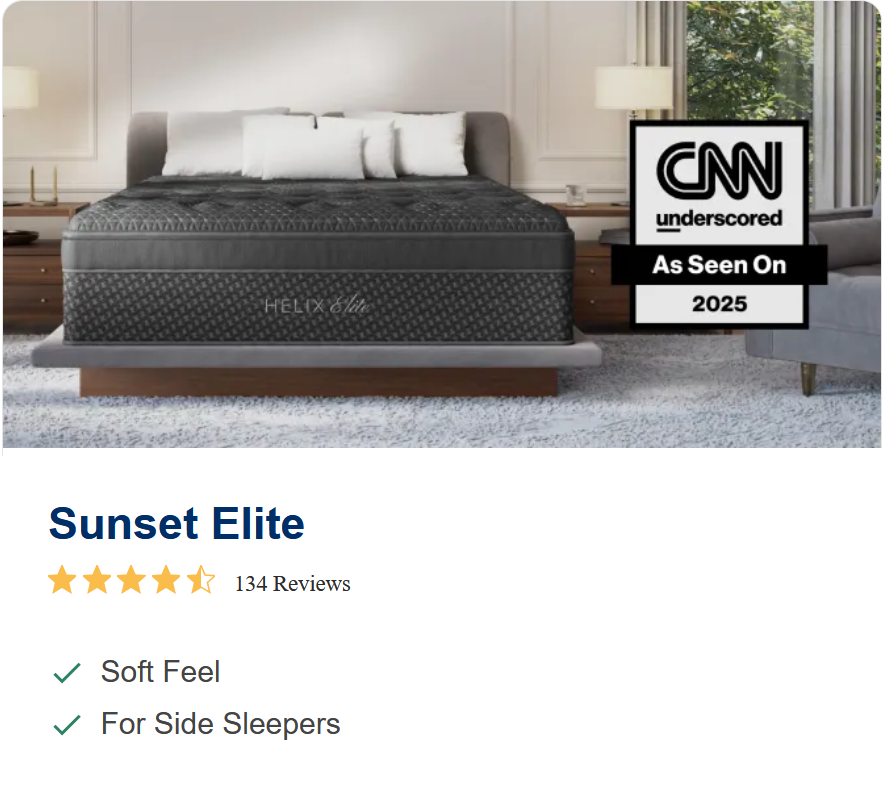Click the checkmark beside Soft Feel
Image resolution: width=890 pixels, height=798 pixels.
click(66, 673)
